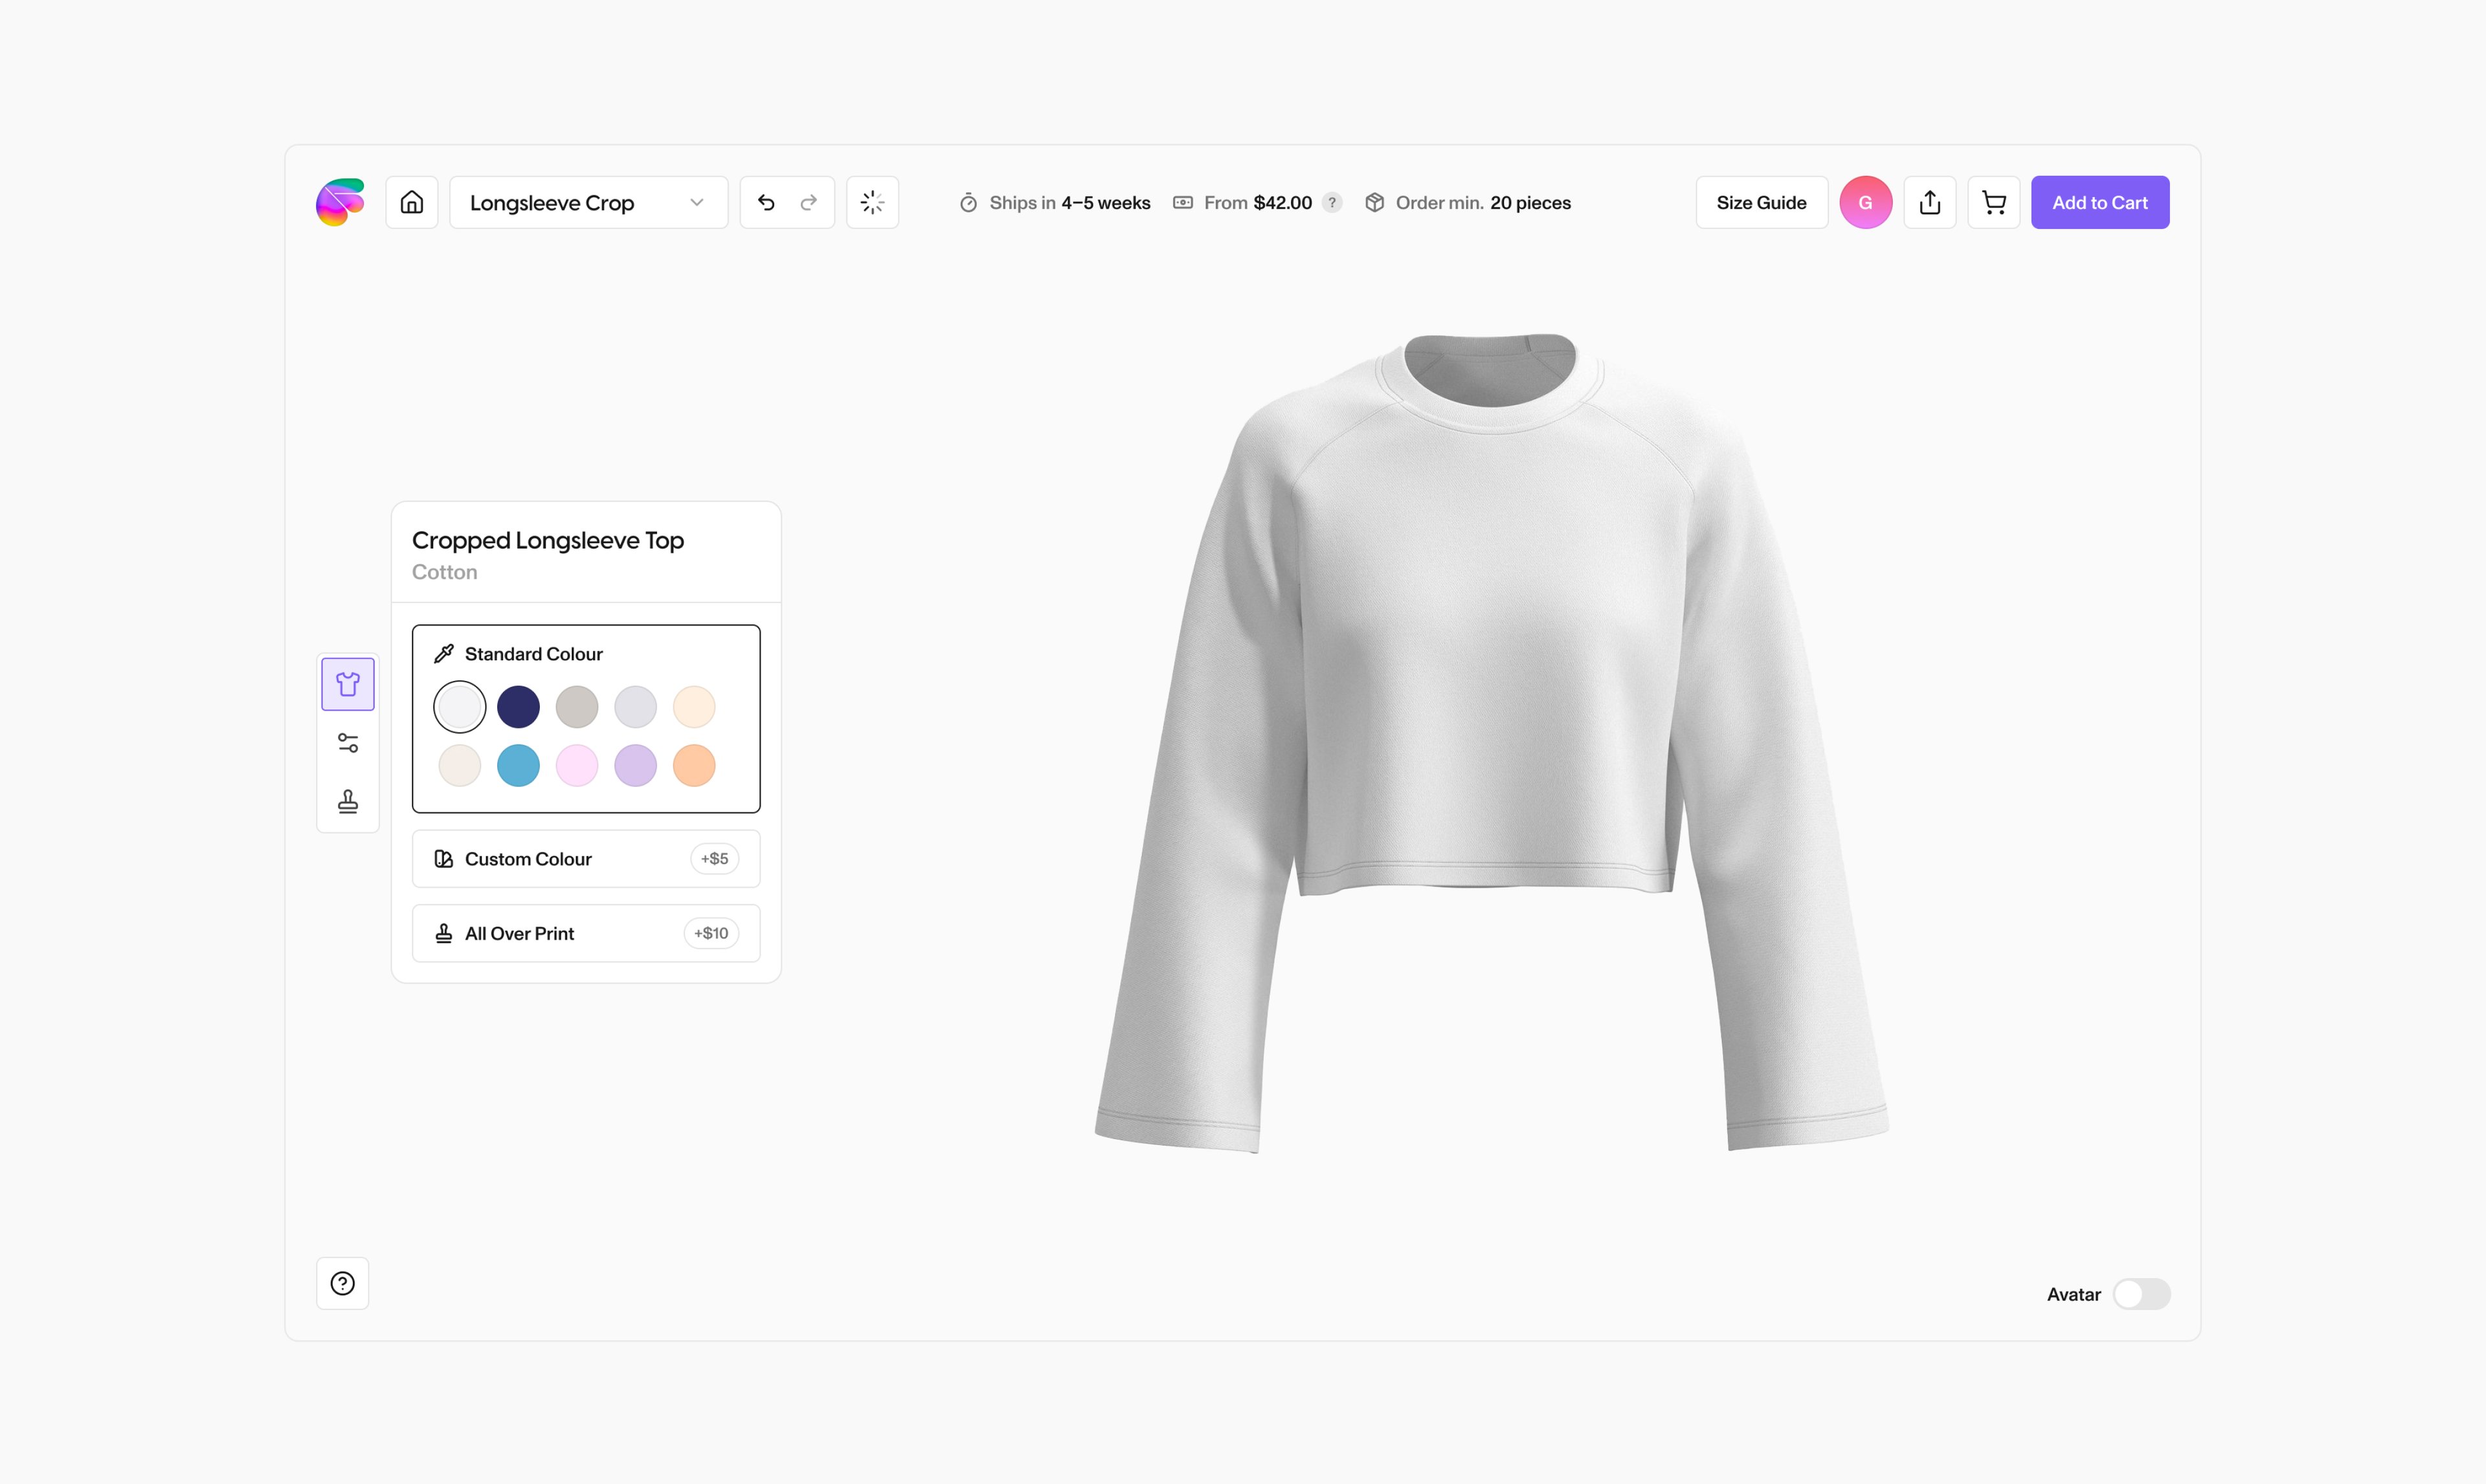Viewport: 2486px width, 1484px height.
Task: Click the 3D longsleeve garment preview
Action: (x=1491, y=743)
